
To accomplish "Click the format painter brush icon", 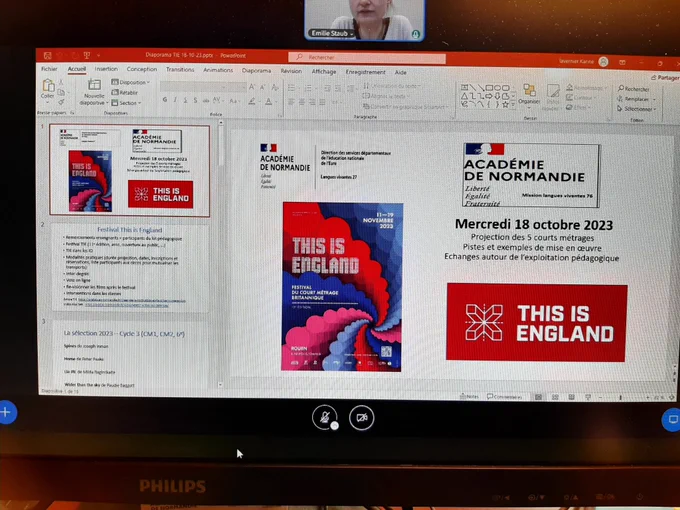I will pyautogui.click(x=61, y=102).
